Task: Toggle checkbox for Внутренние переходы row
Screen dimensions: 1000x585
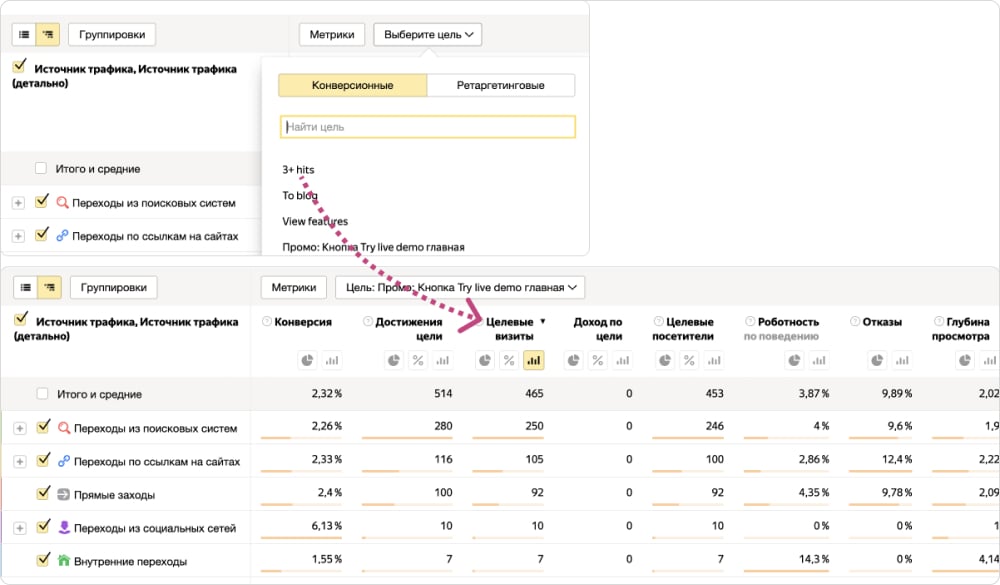Action: (x=42, y=561)
